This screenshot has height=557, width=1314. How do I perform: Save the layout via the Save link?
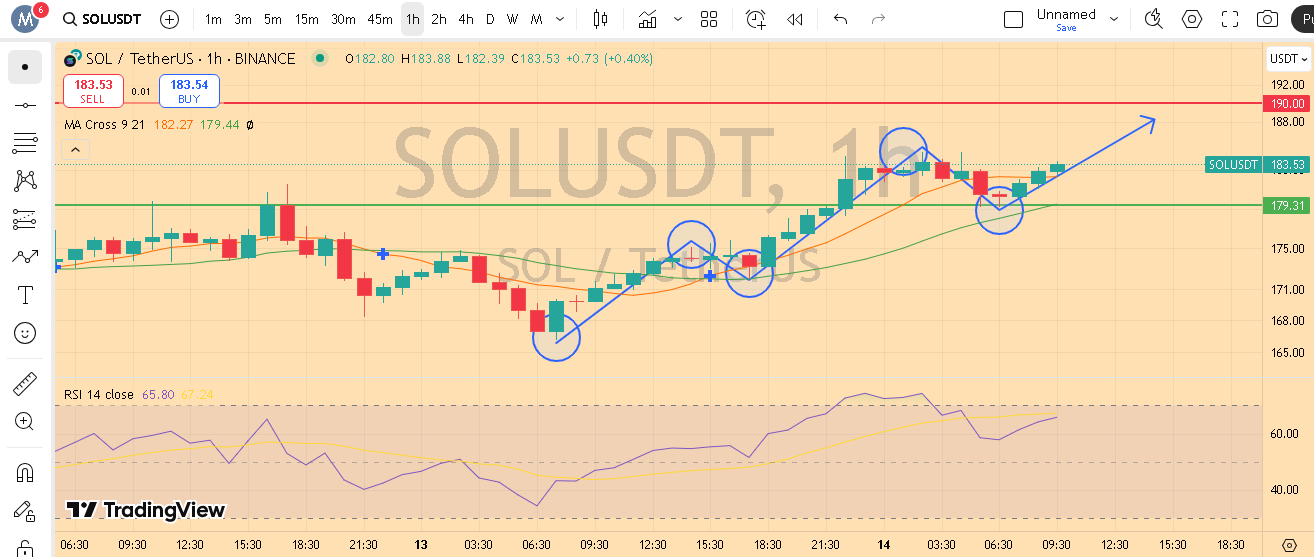[x=1066, y=28]
